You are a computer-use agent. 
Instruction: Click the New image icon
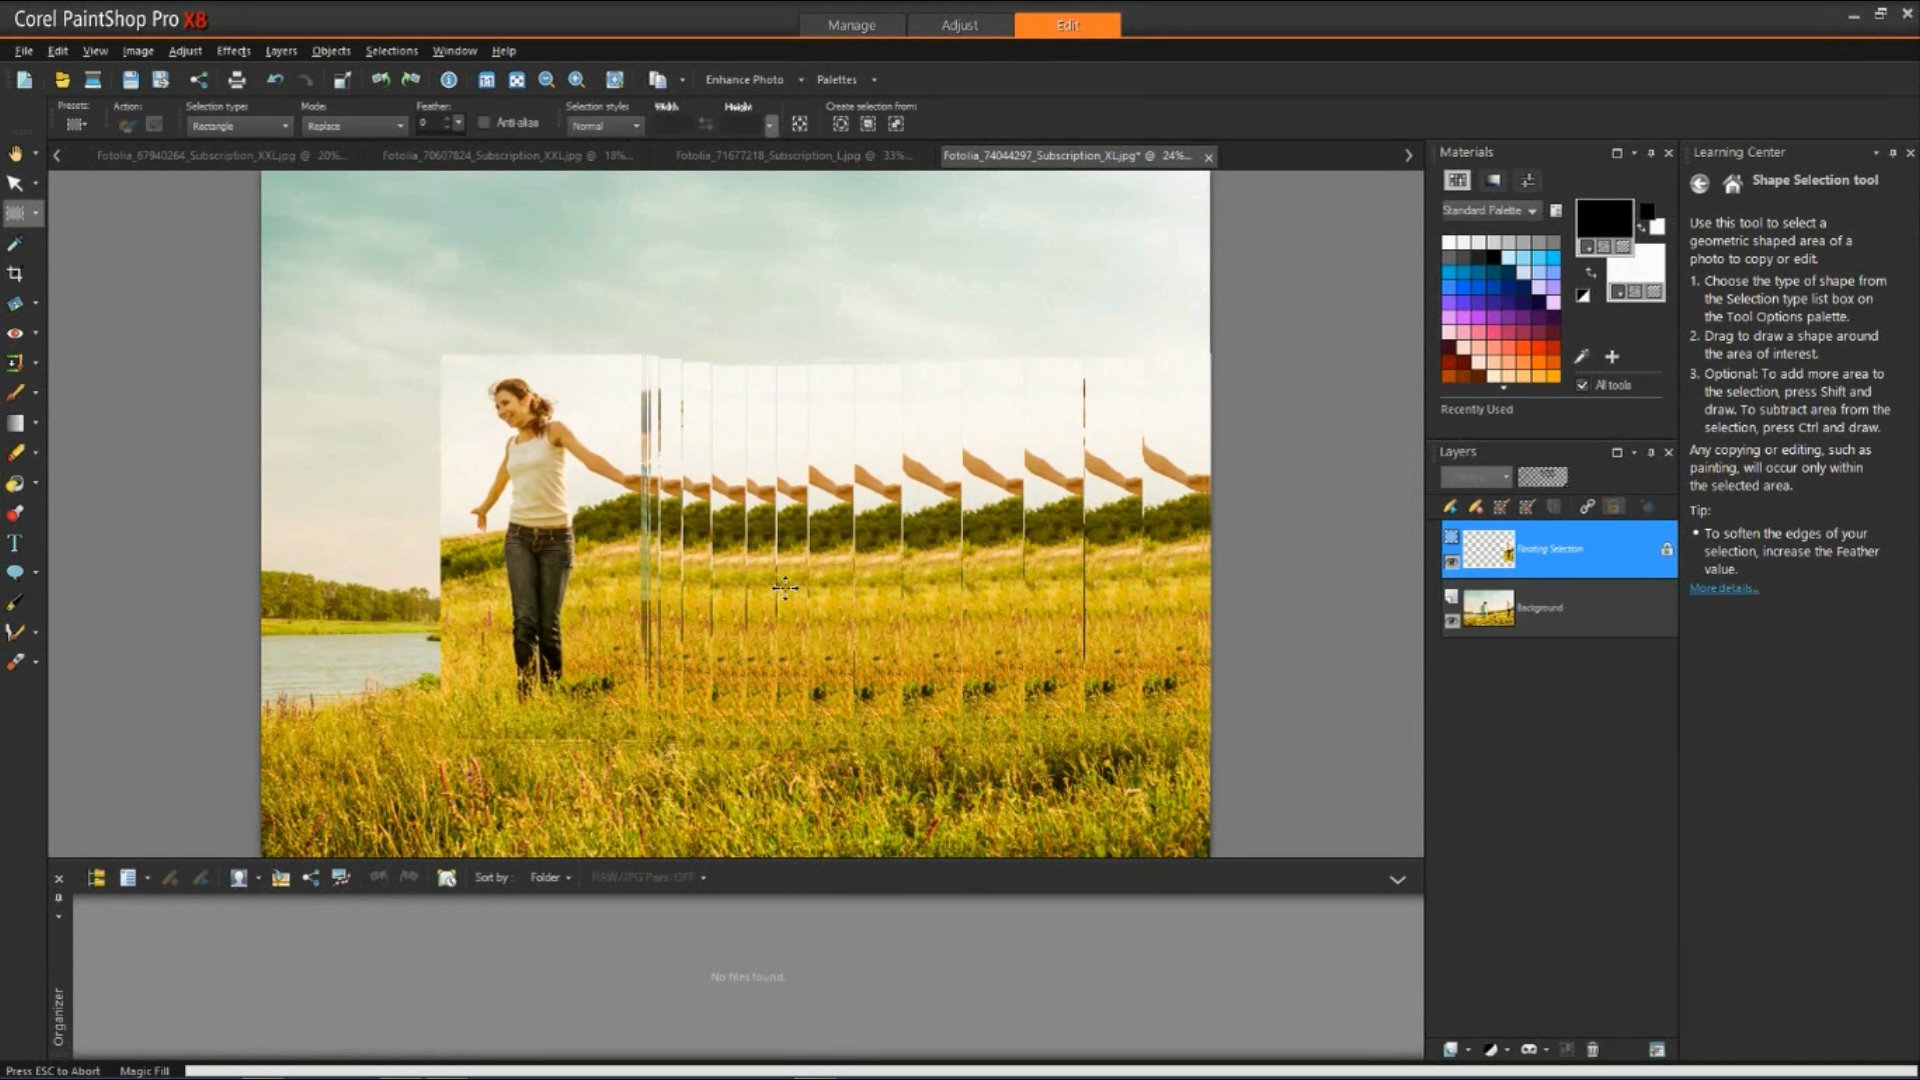[25, 80]
